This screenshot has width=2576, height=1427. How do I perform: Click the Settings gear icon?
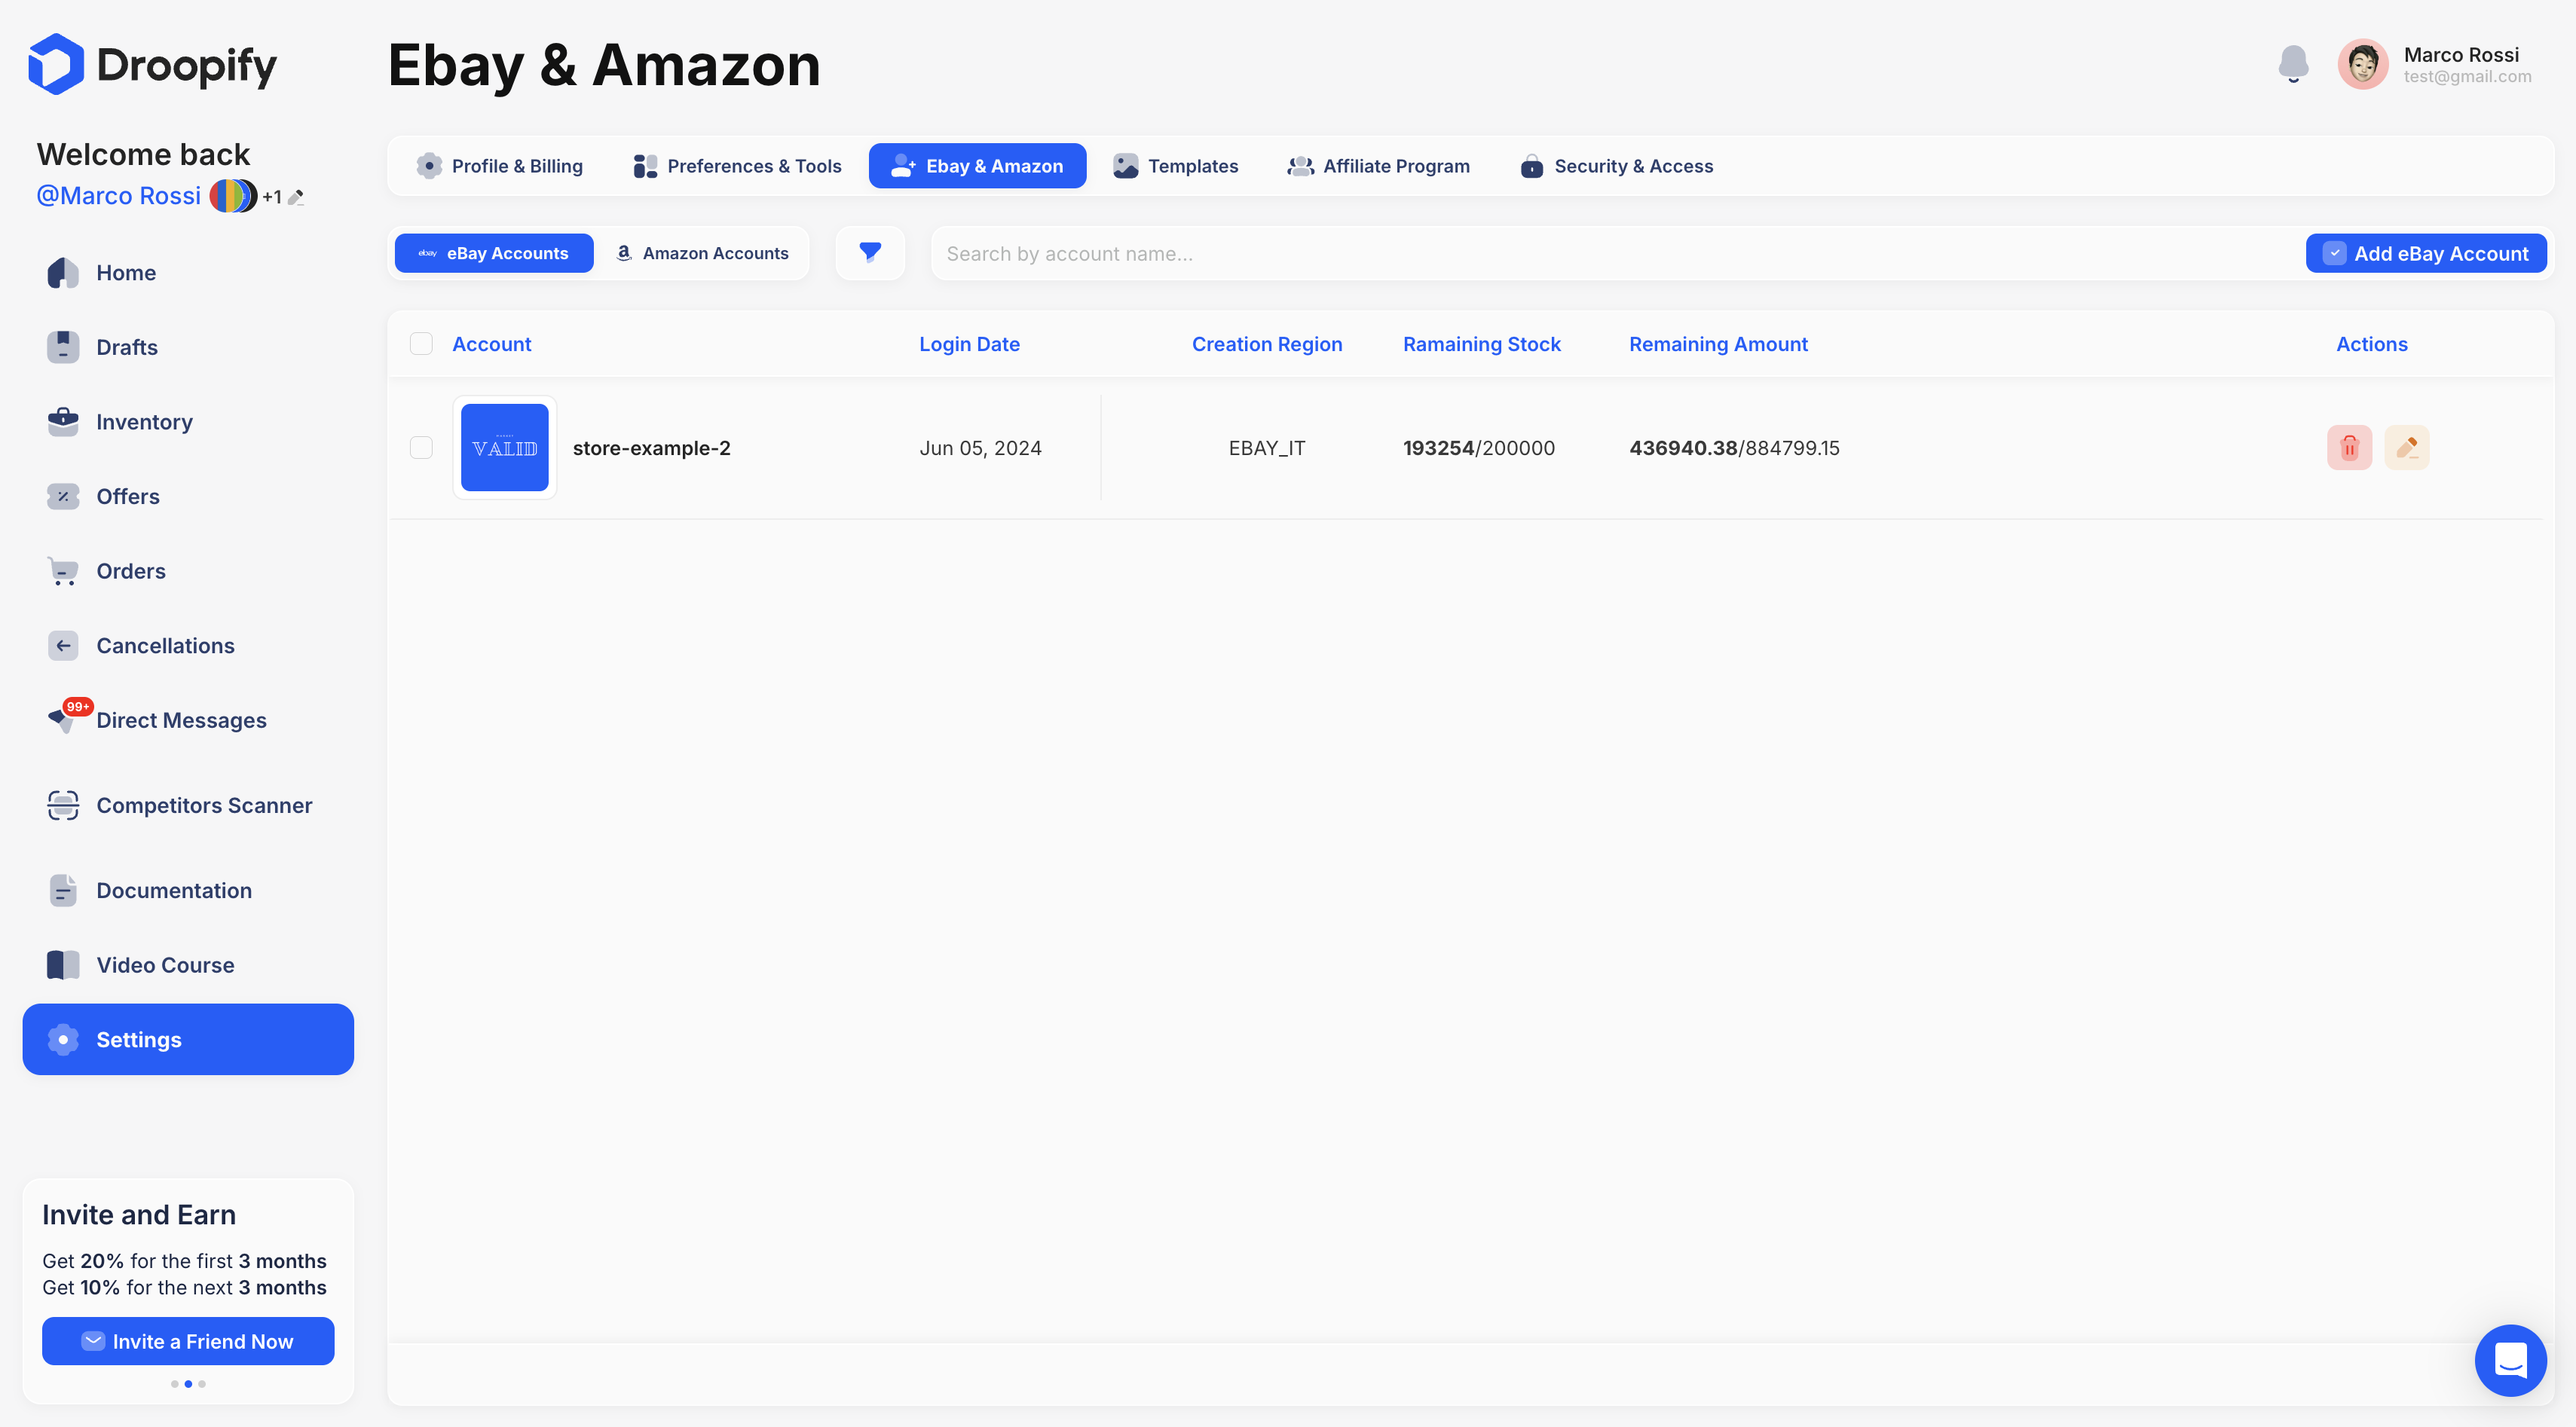(63, 1040)
